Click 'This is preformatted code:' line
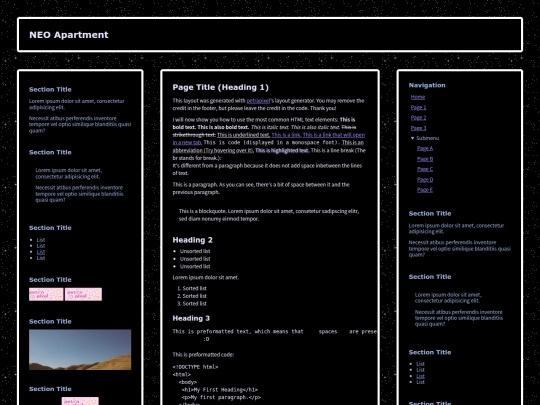Image resolution: width=540 pixels, height=405 pixels. pos(203,354)
